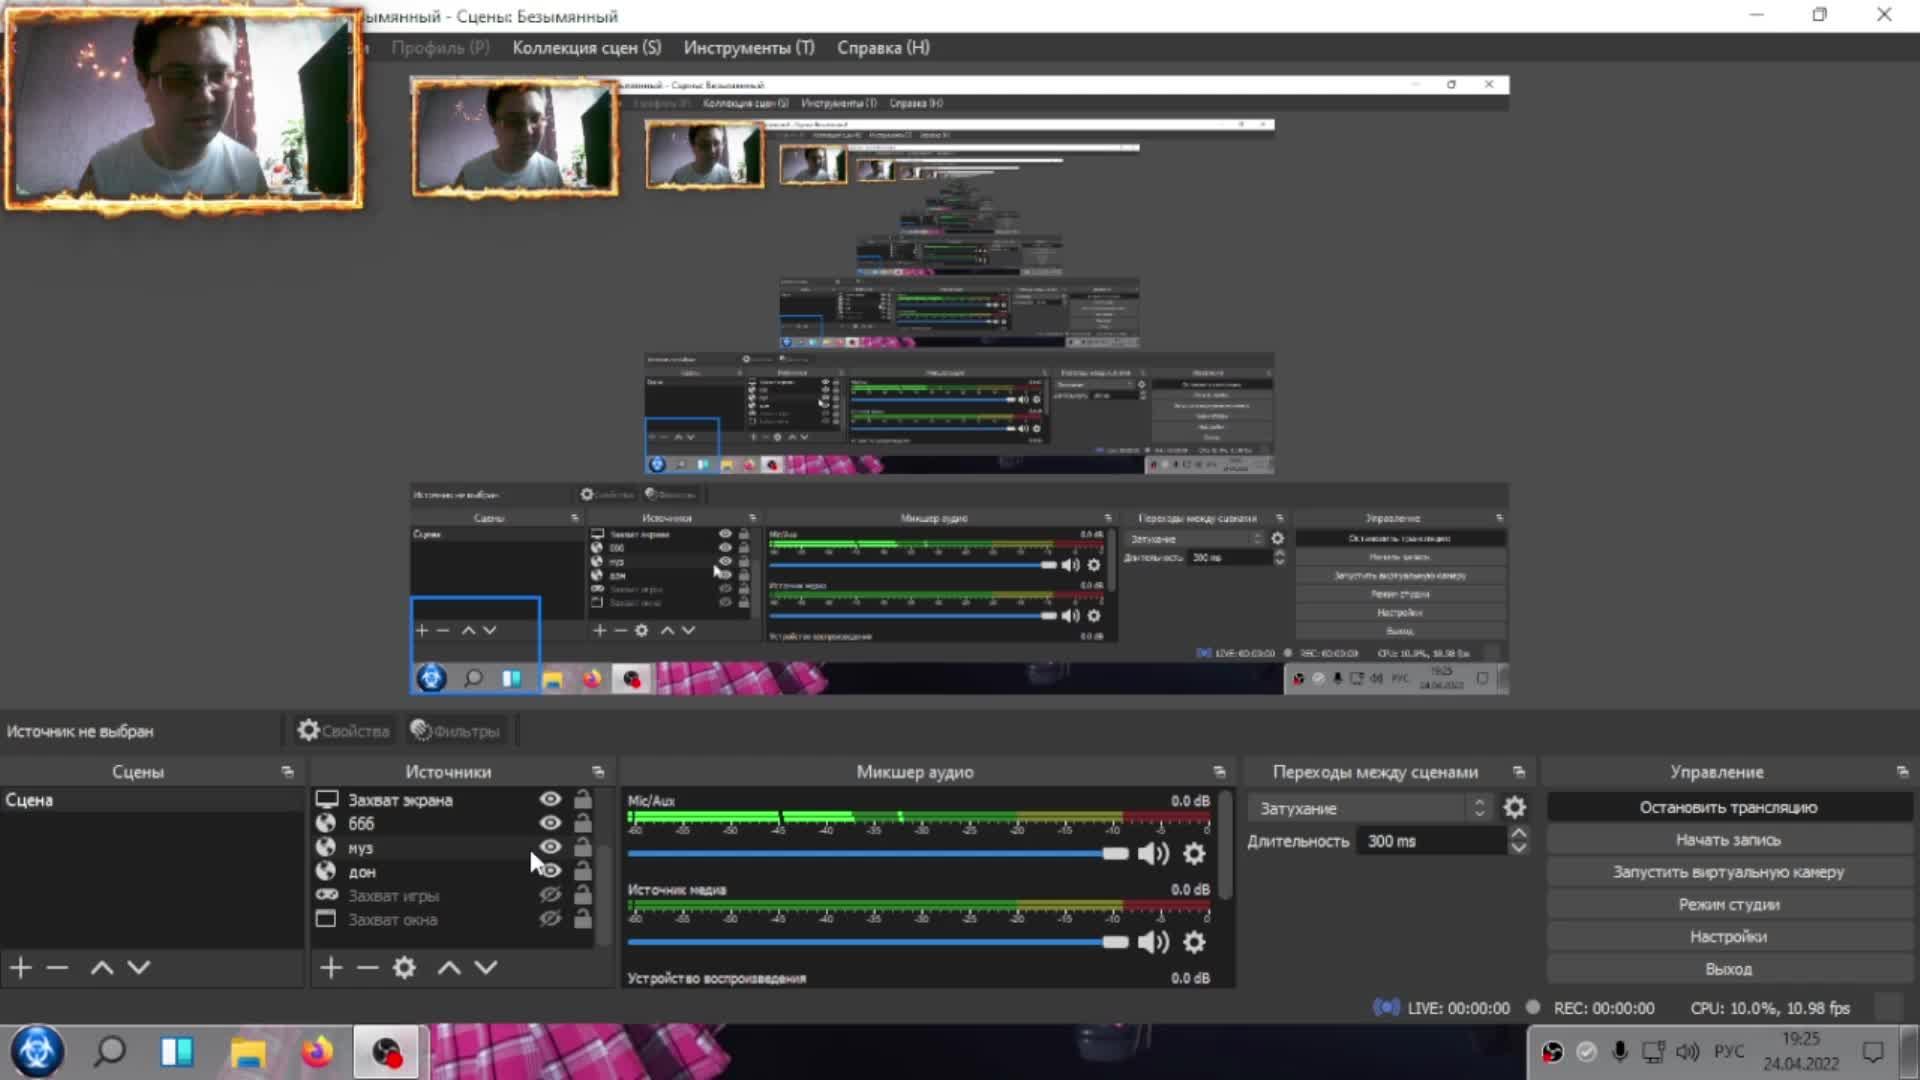Remove the selected scene with minus icon
The image size is (1920, 1080).
[x=57, y=967]
